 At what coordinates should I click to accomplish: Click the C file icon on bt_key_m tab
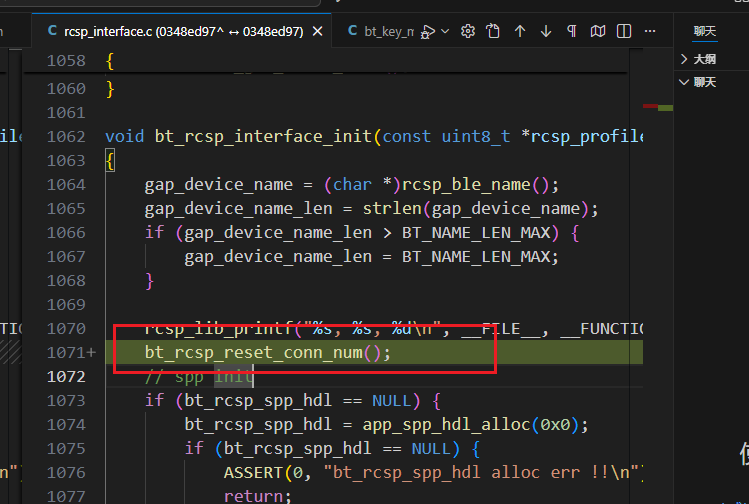[353, 31]
